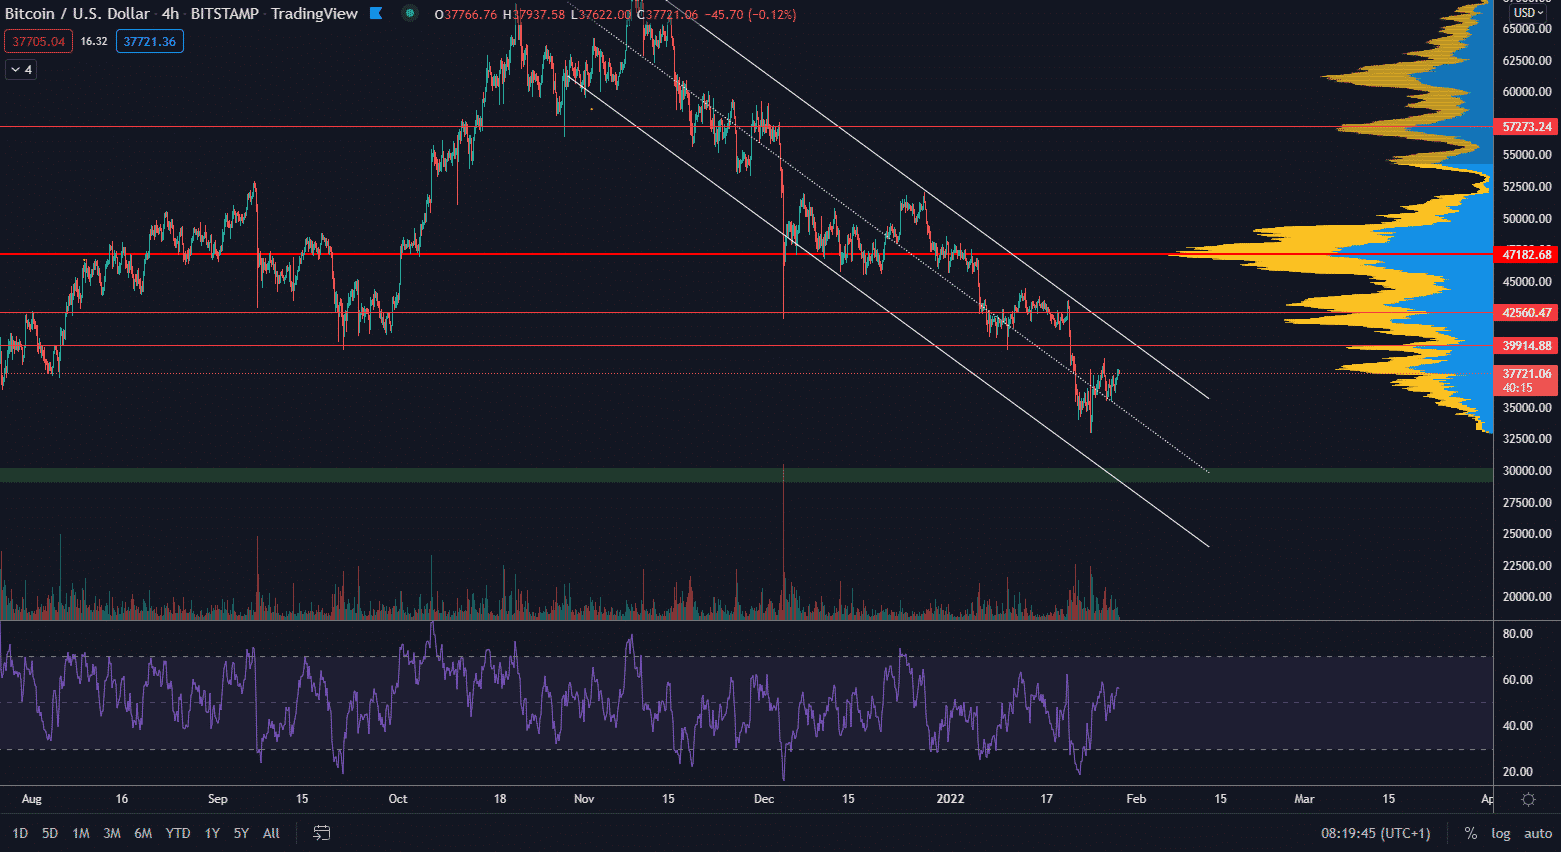The width and height of the screenshot is (1561, 852).
Task: Click the red 42560.47 price label
Action: point(1527,313)
